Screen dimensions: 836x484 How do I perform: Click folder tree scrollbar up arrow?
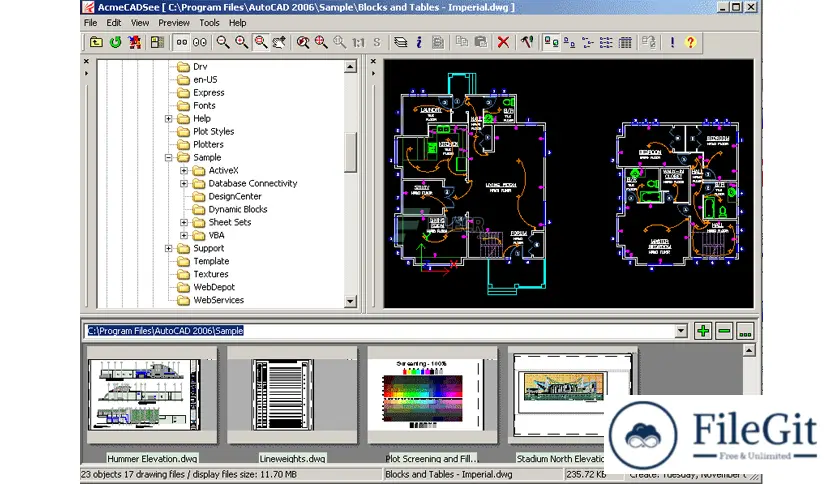350,67
